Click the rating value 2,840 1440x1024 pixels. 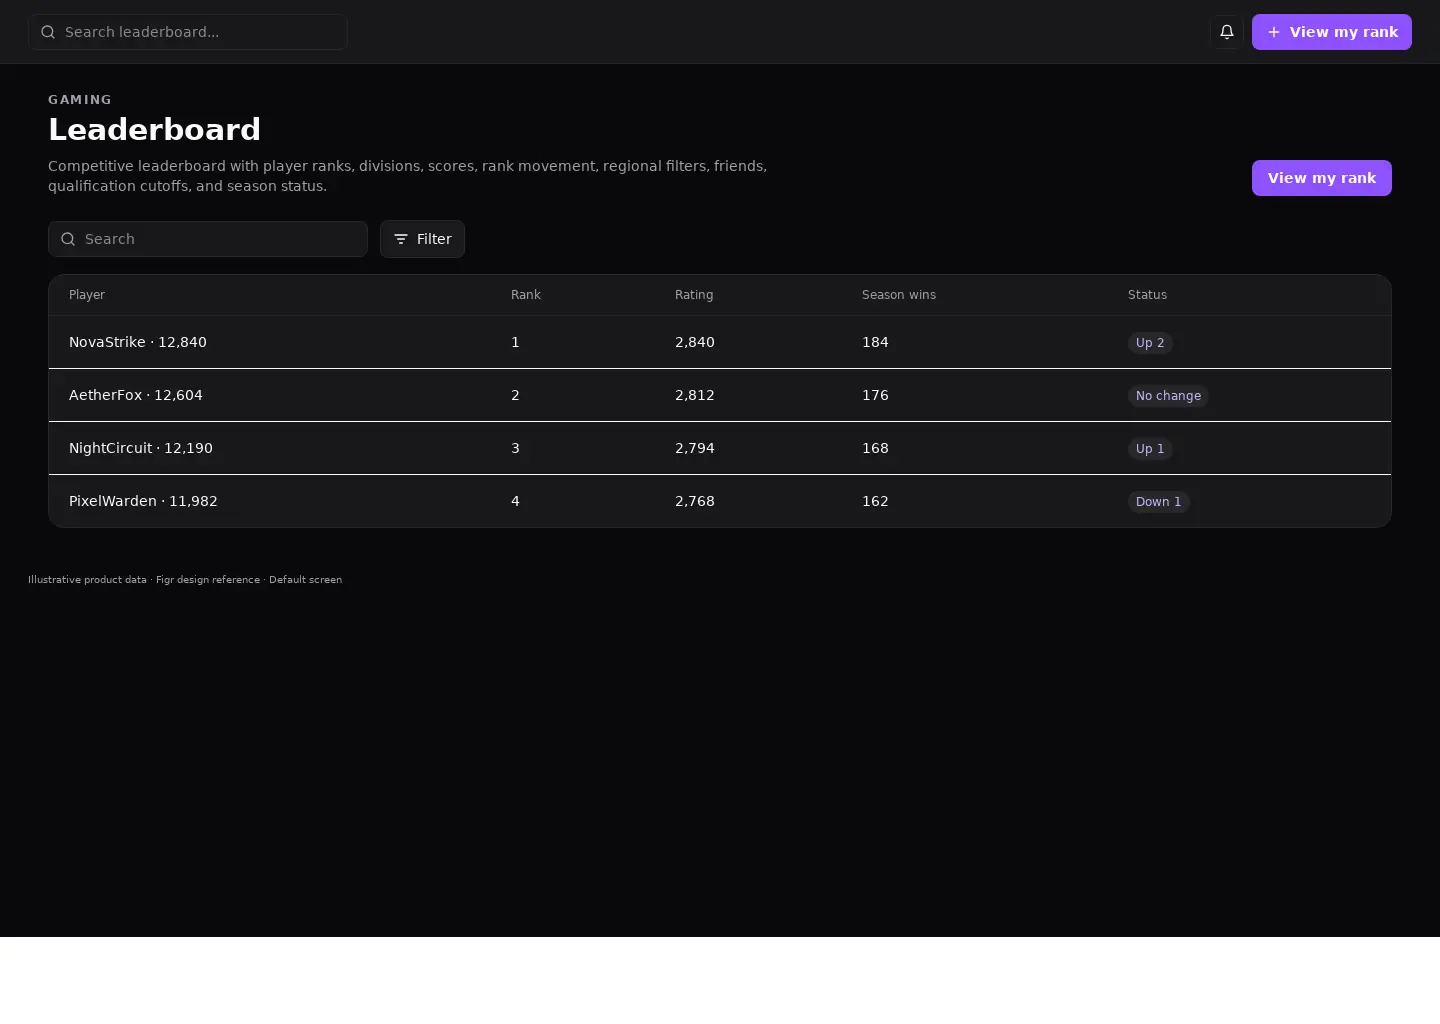(x=695, y=342)
